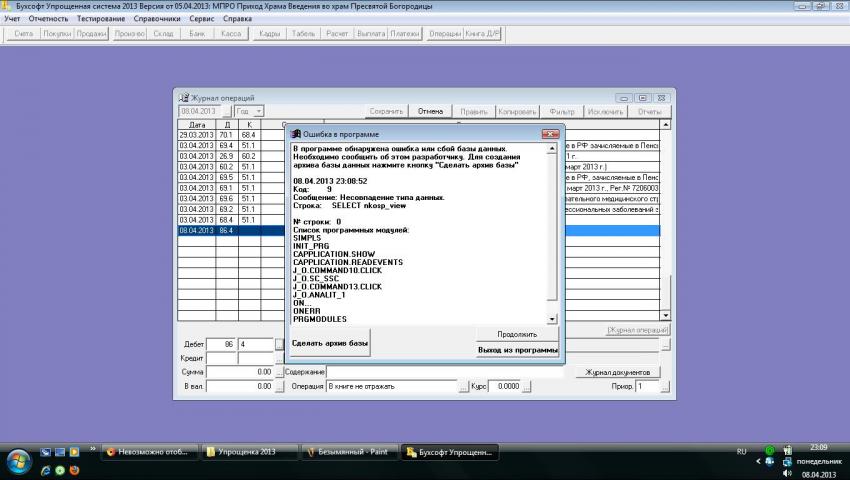Click the Отмена toolbar button

point(430,111)
